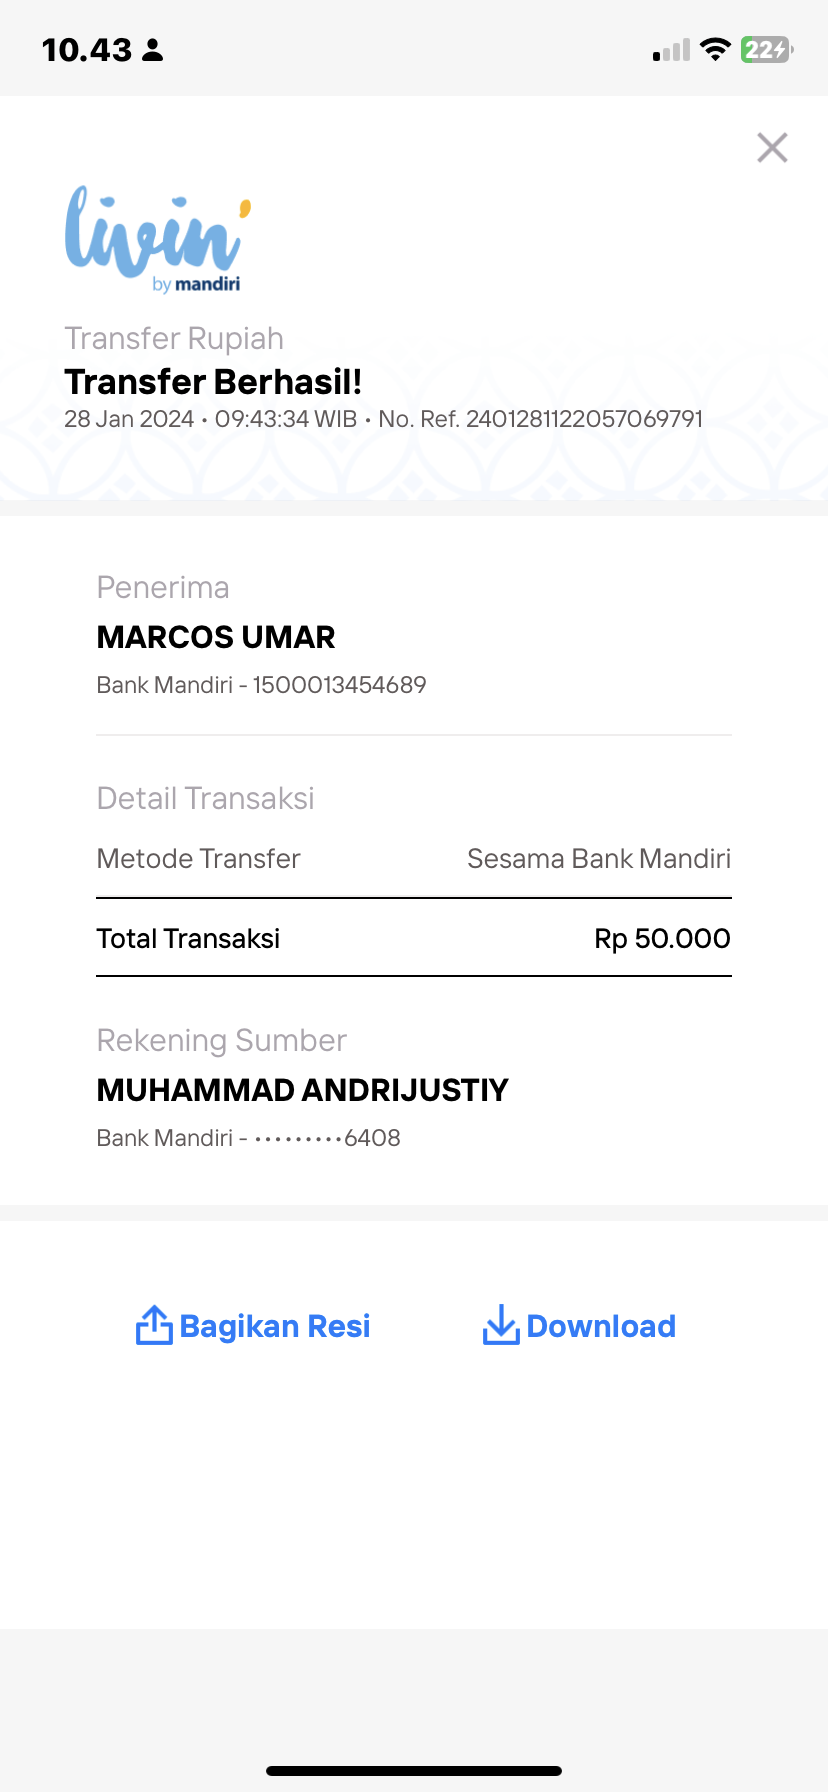Tap the share icon beside Bagikan Resi
The width and height of the screenshot is (828, 1792).
tap(154, 1325)
